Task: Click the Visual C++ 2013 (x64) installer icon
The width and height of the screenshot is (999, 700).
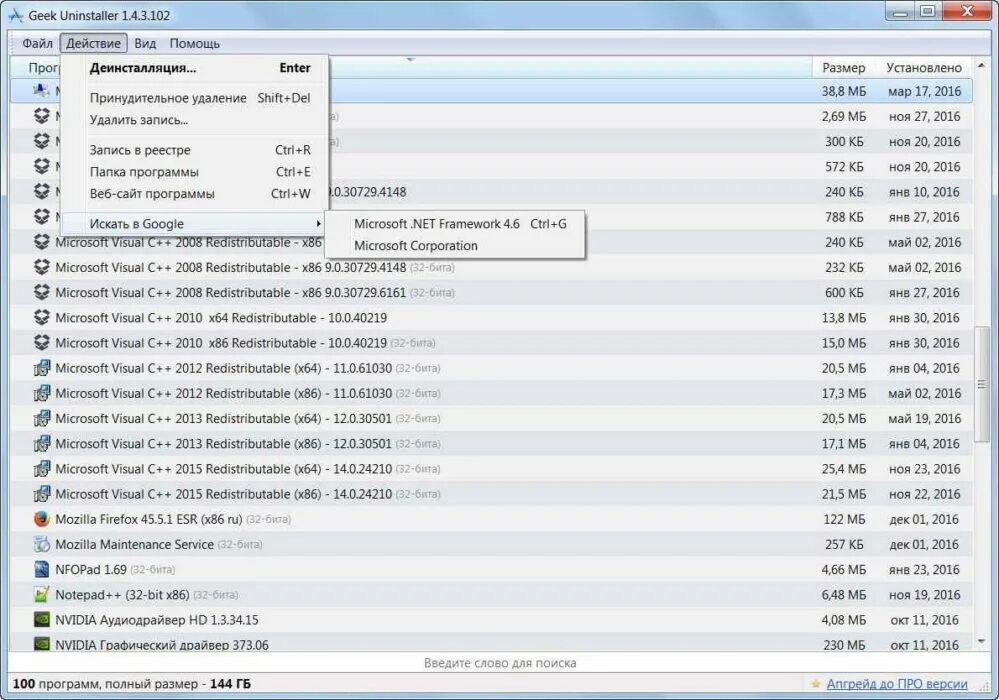Action: 41,418
